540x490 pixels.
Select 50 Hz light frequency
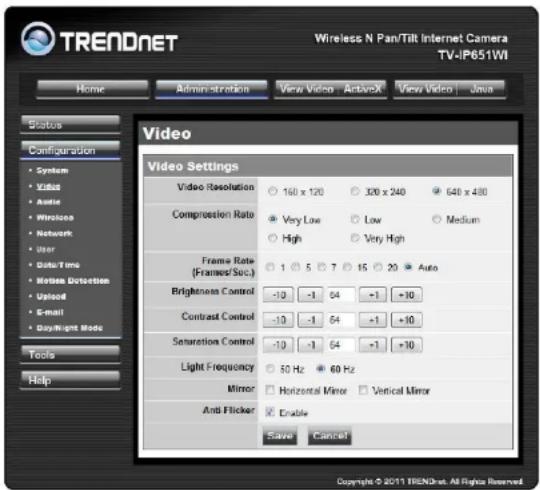[270, 369]
